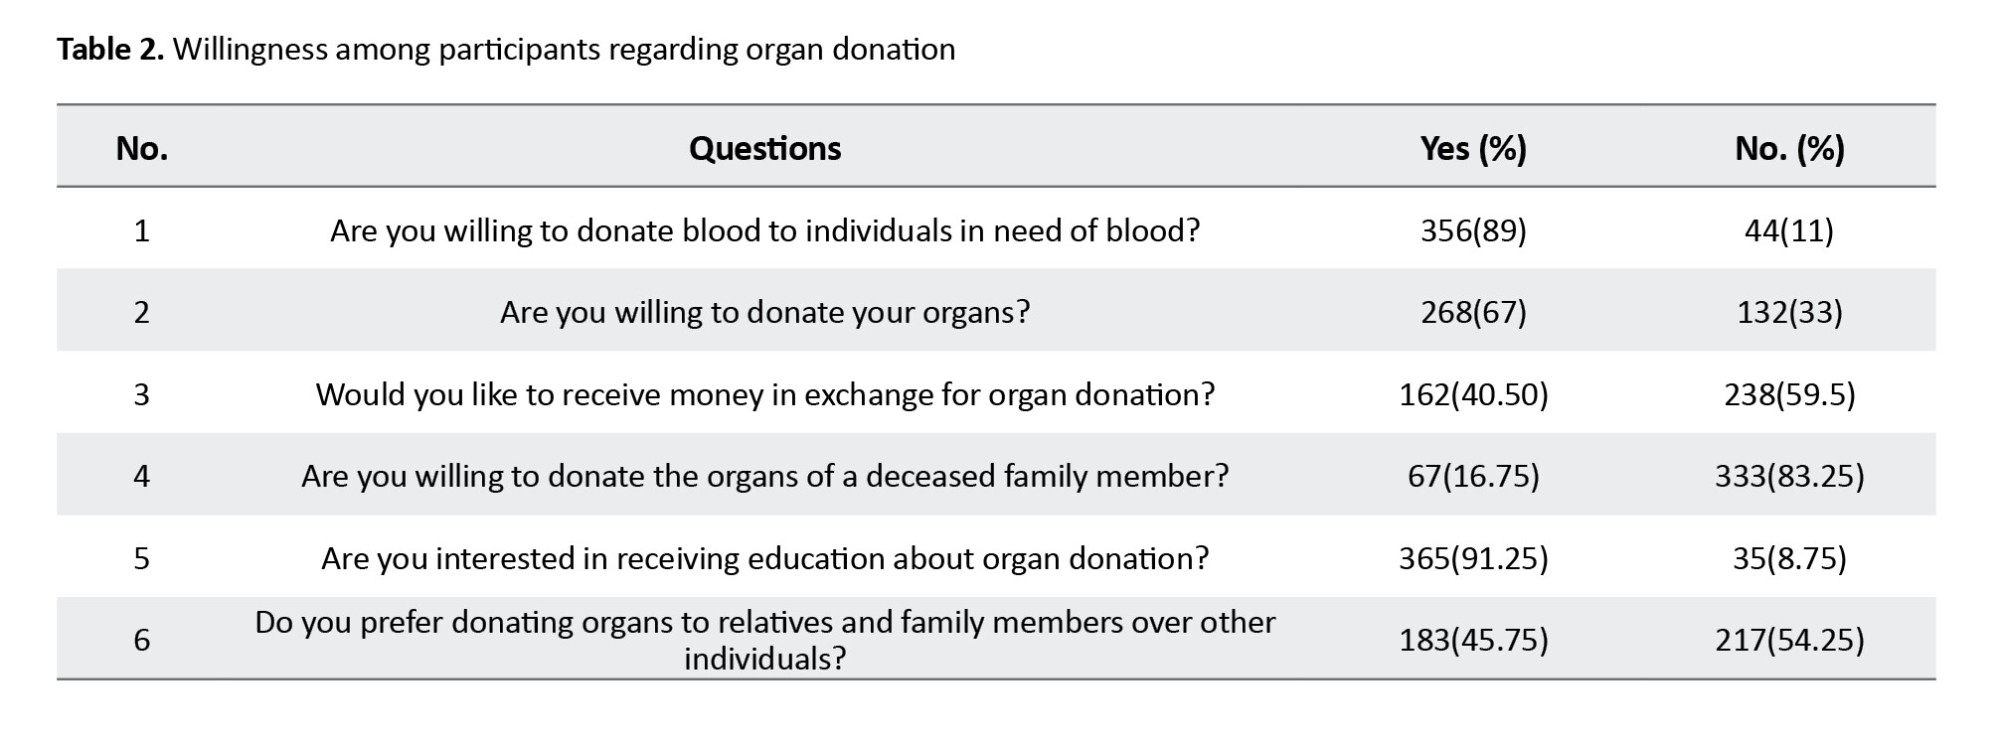2000x744 pixels.
Task: Click the value 356(89)
Action: click(x=1473, y=231)
